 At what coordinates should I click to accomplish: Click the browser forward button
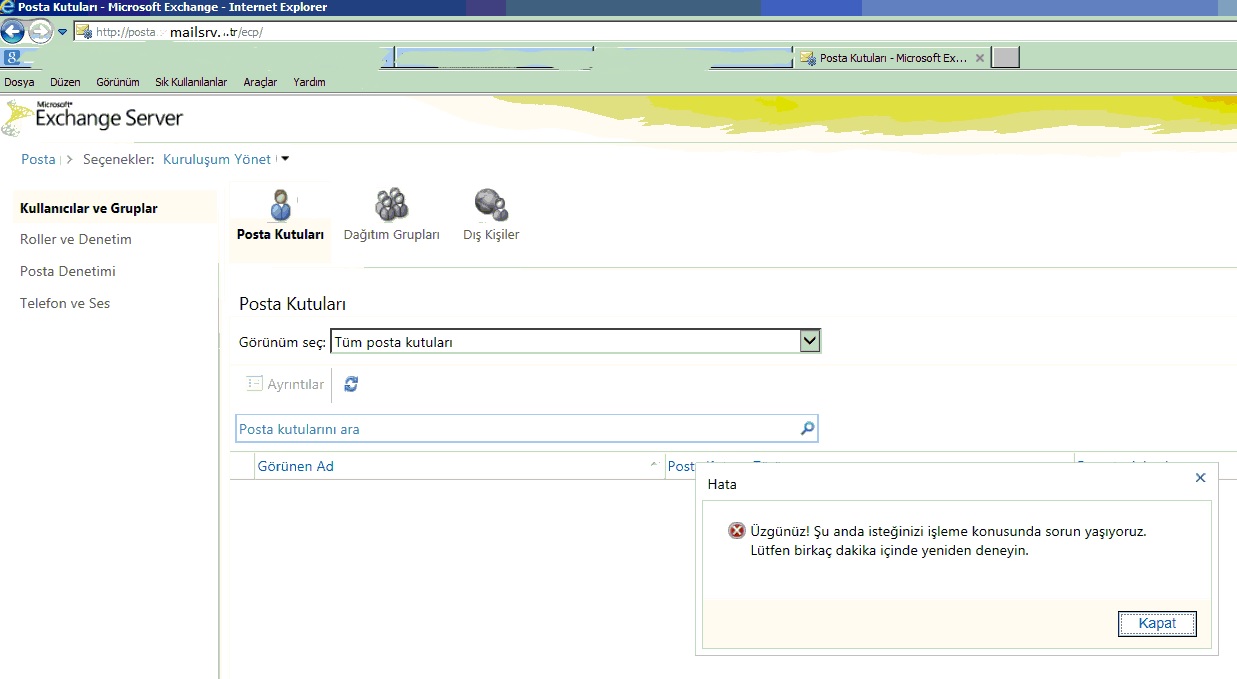pyautogui.click(x=40, y=31)
